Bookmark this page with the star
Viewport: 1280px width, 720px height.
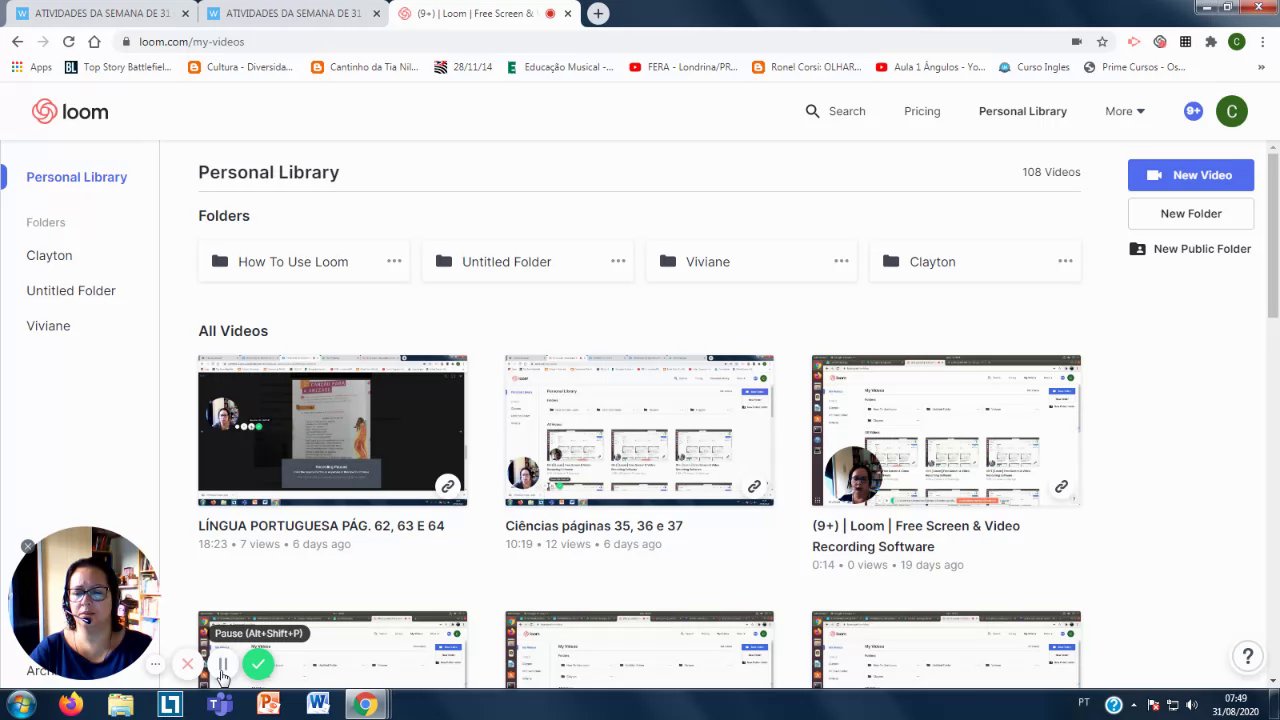1102,42
